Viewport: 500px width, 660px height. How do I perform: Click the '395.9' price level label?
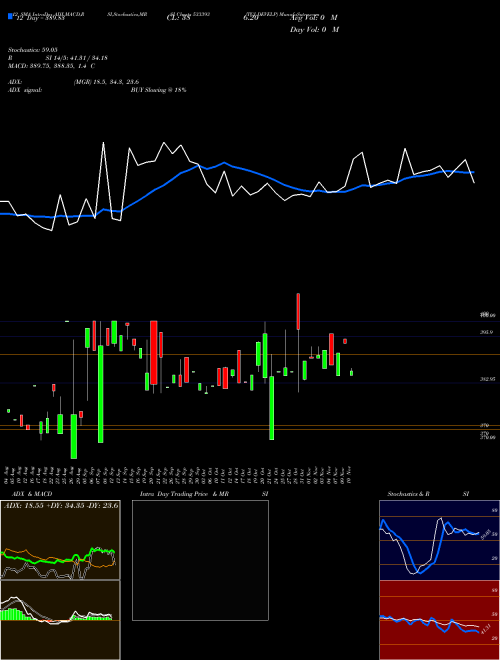486,333
